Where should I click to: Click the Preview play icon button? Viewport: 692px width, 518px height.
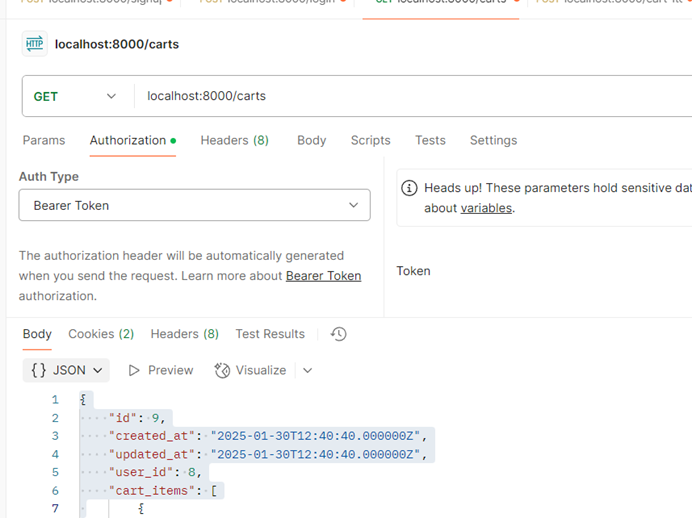134,370
